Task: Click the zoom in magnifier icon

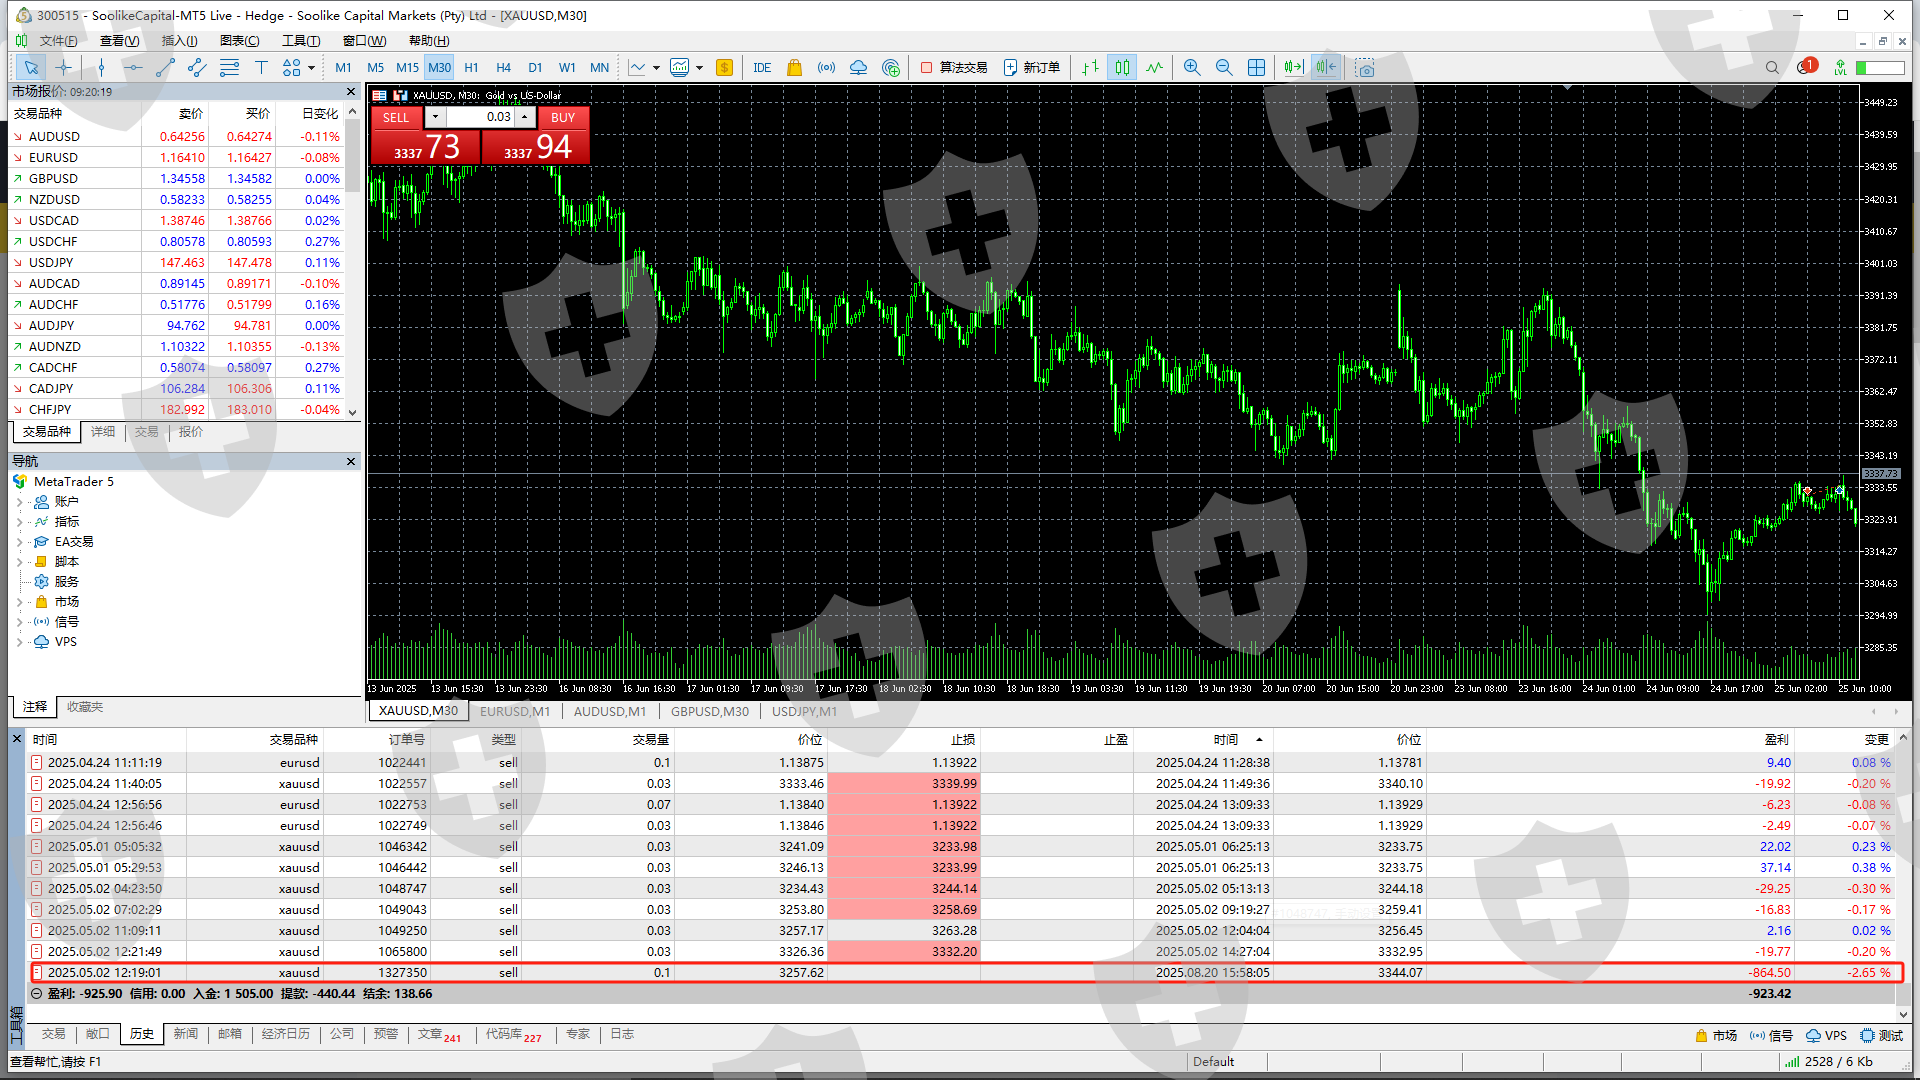Action: click(1191, 67)
